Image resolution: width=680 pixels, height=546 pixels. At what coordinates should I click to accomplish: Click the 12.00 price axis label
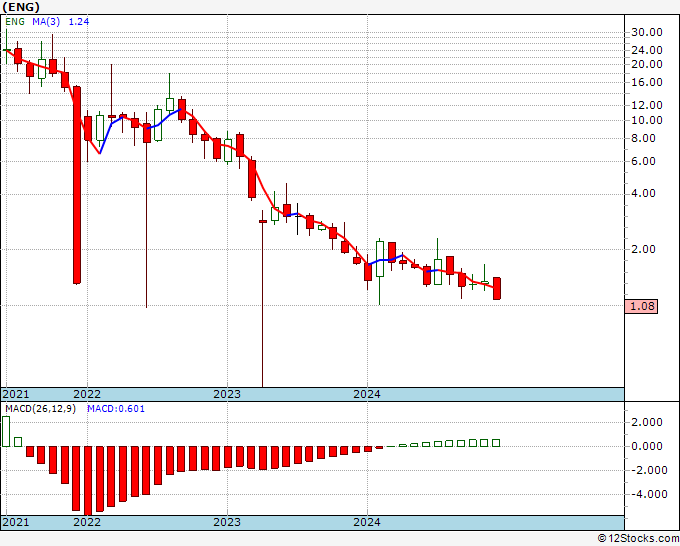click(647, 105)
